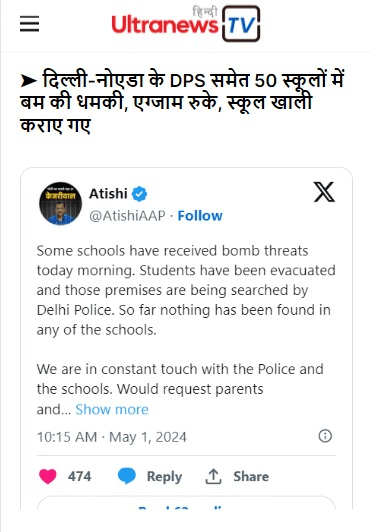Click the Ultranews TV logo
Viewport: 370px width, 532px height.
186,24
